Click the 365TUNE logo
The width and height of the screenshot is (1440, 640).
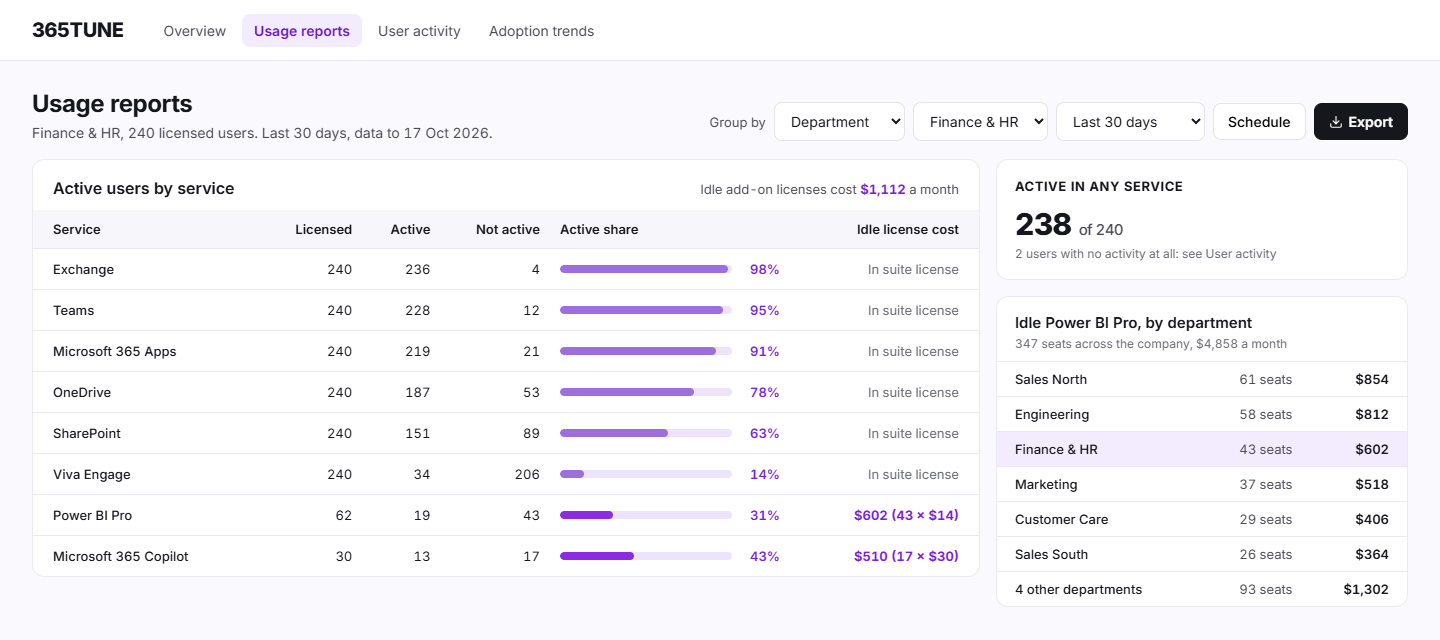(x=78, y=30)
